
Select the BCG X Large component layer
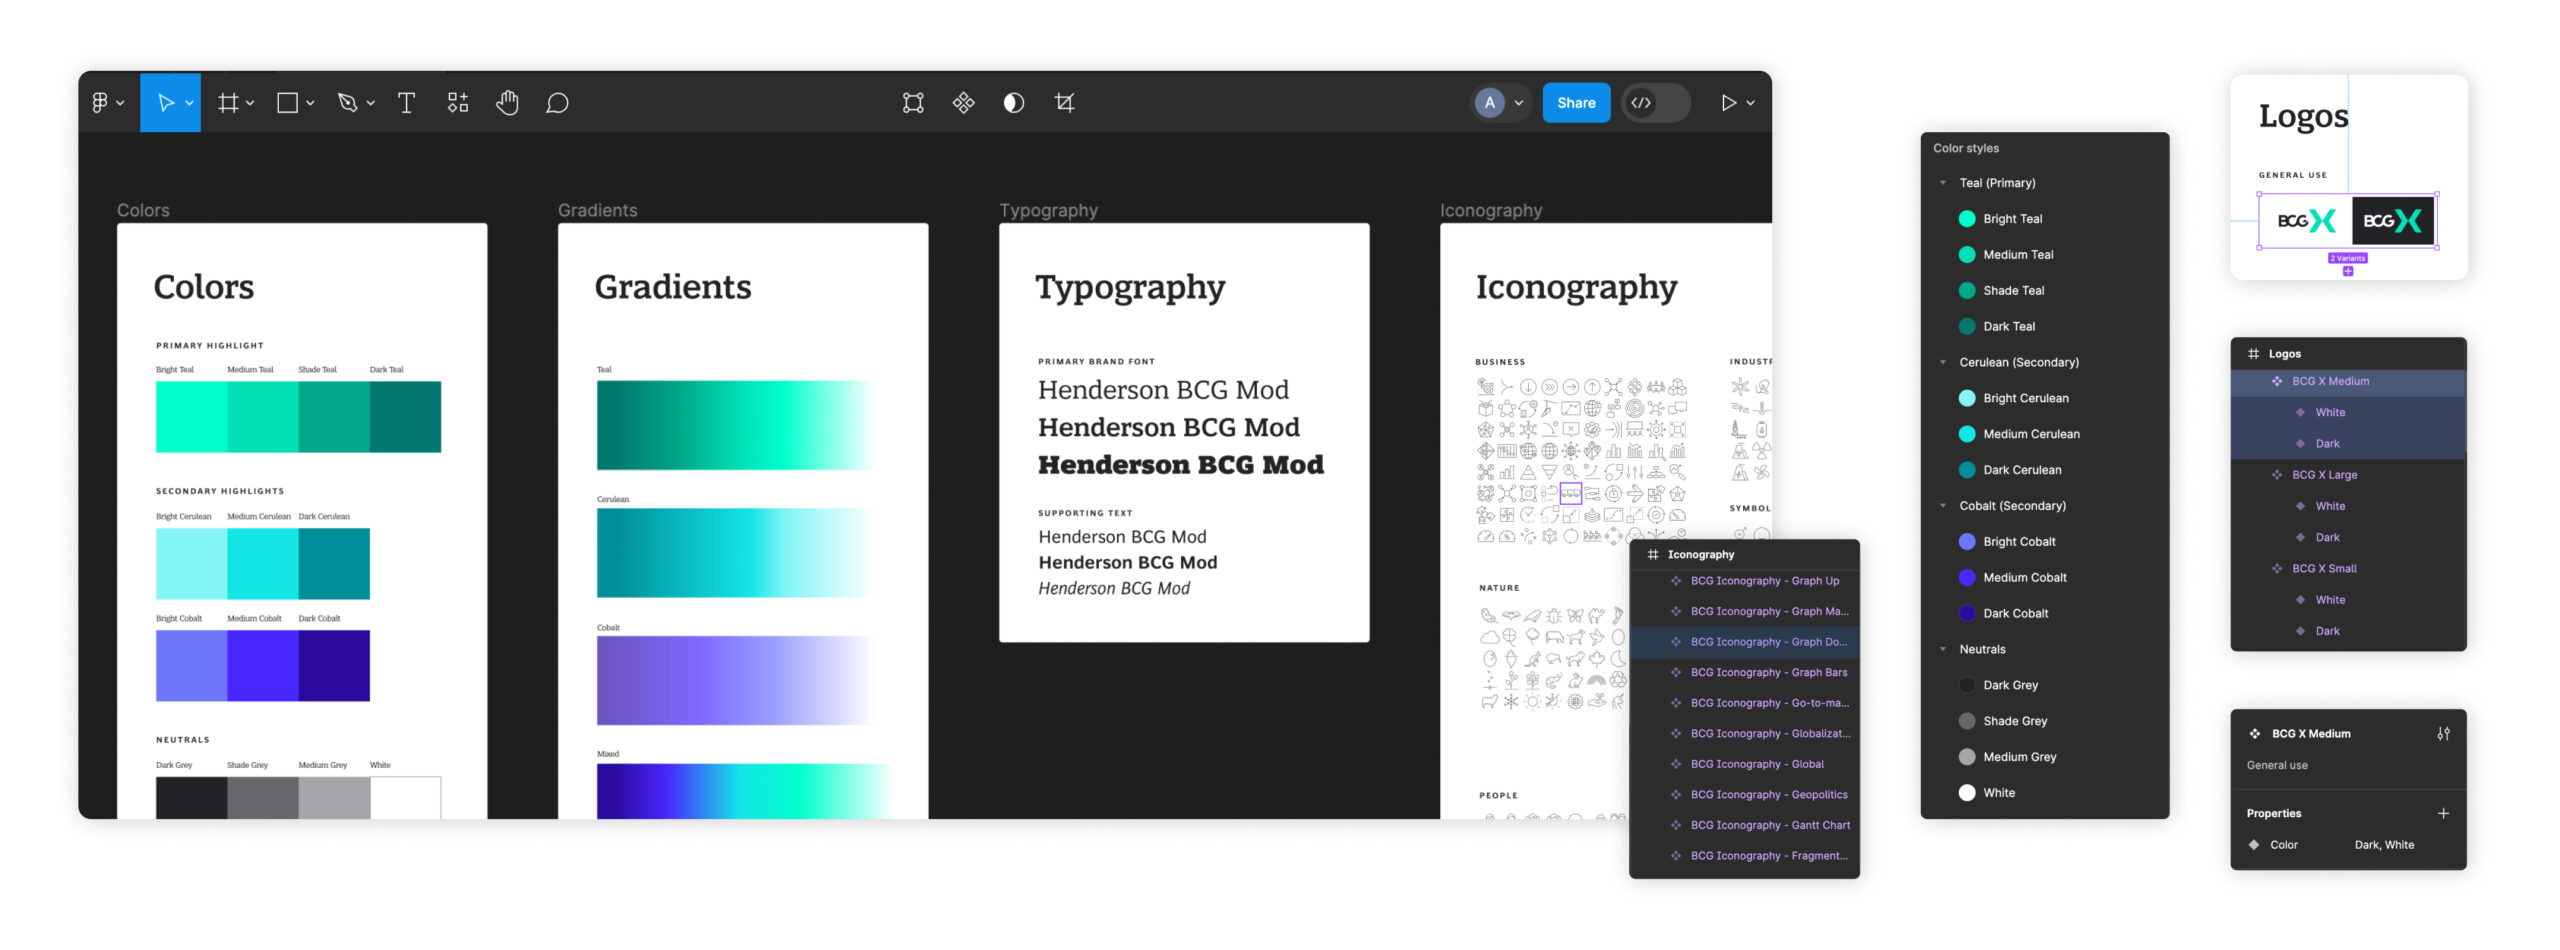(2347, 475)
